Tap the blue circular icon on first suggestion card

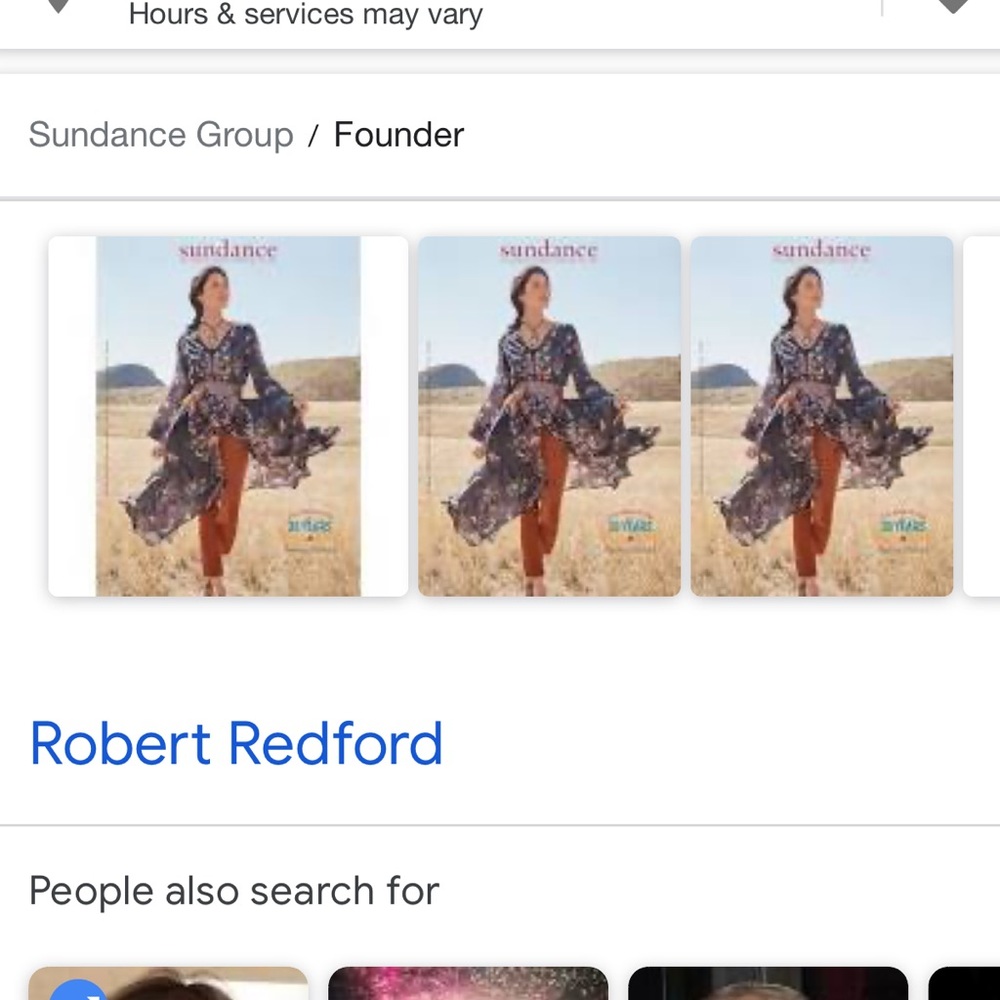[78, 990]
